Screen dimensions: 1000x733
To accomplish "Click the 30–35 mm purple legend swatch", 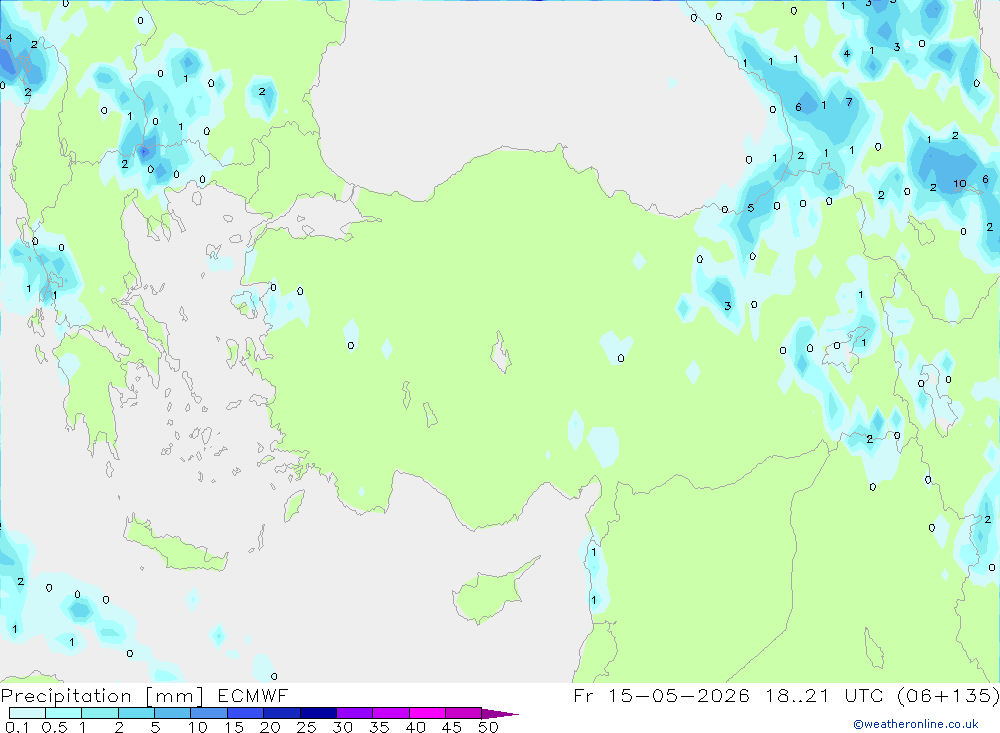I will [x=355, y=713].
